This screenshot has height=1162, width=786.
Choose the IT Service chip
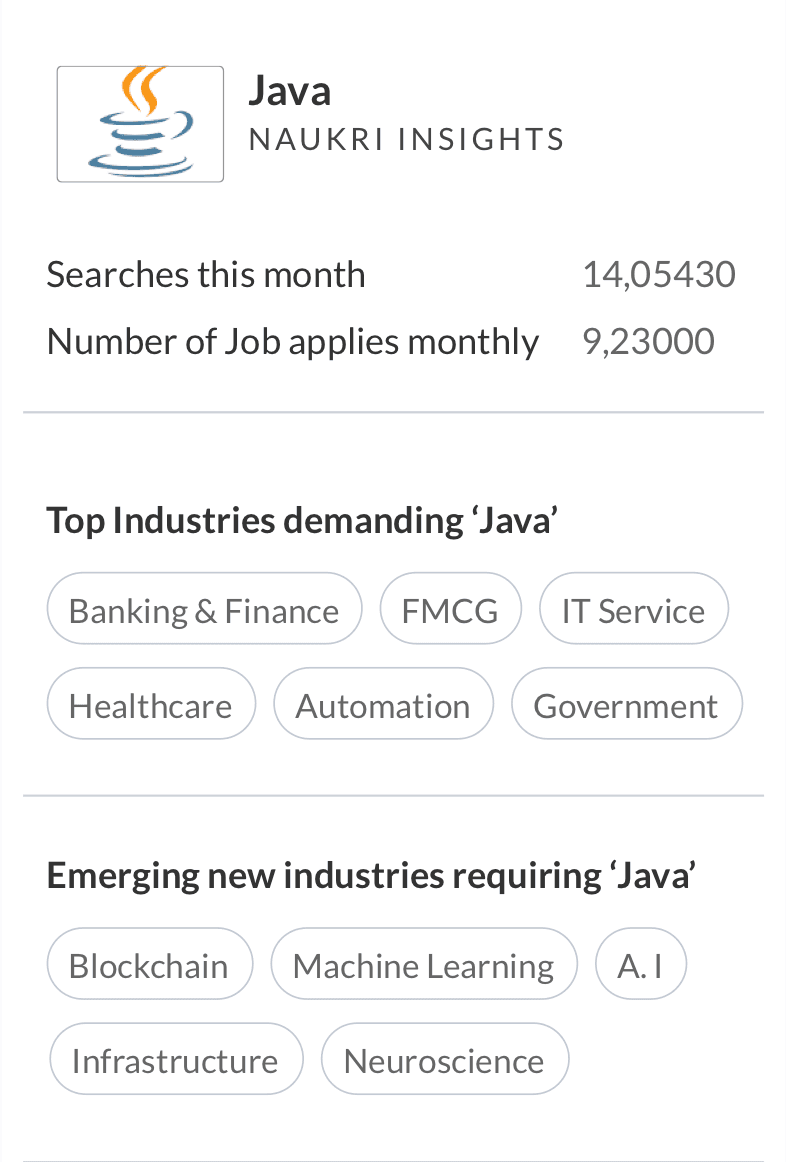[x=633, y=610]
